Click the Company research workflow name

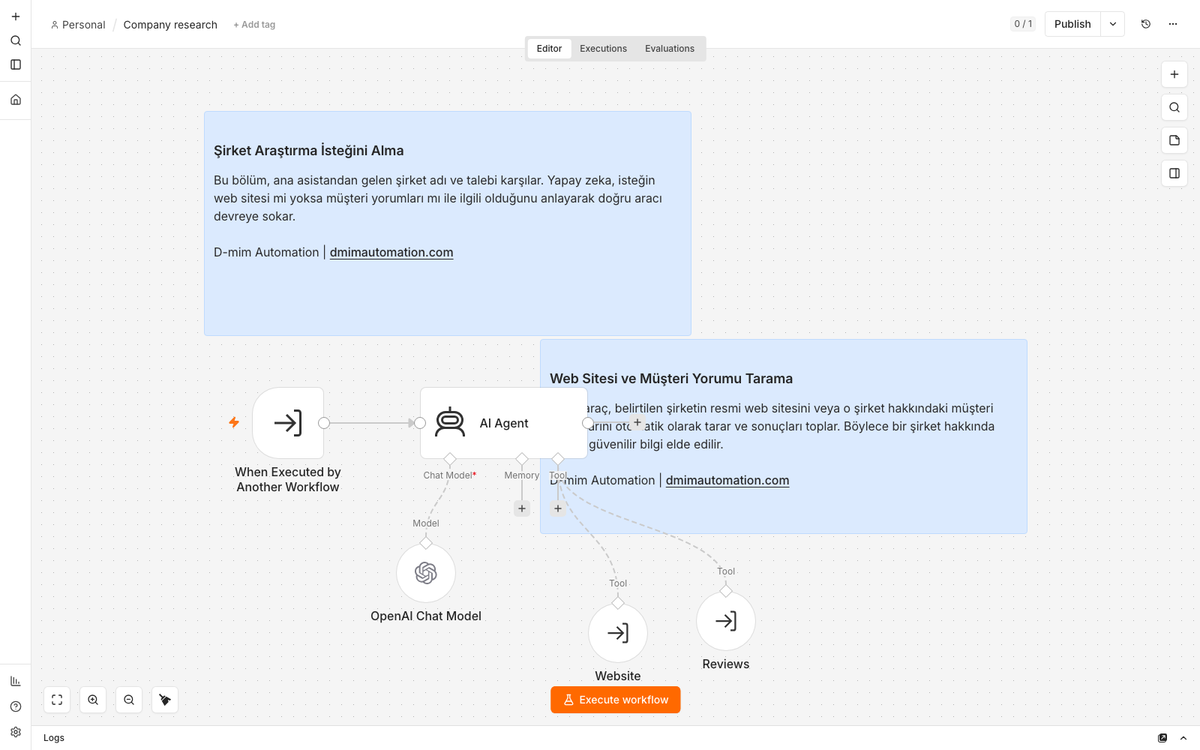pos(170,25)
